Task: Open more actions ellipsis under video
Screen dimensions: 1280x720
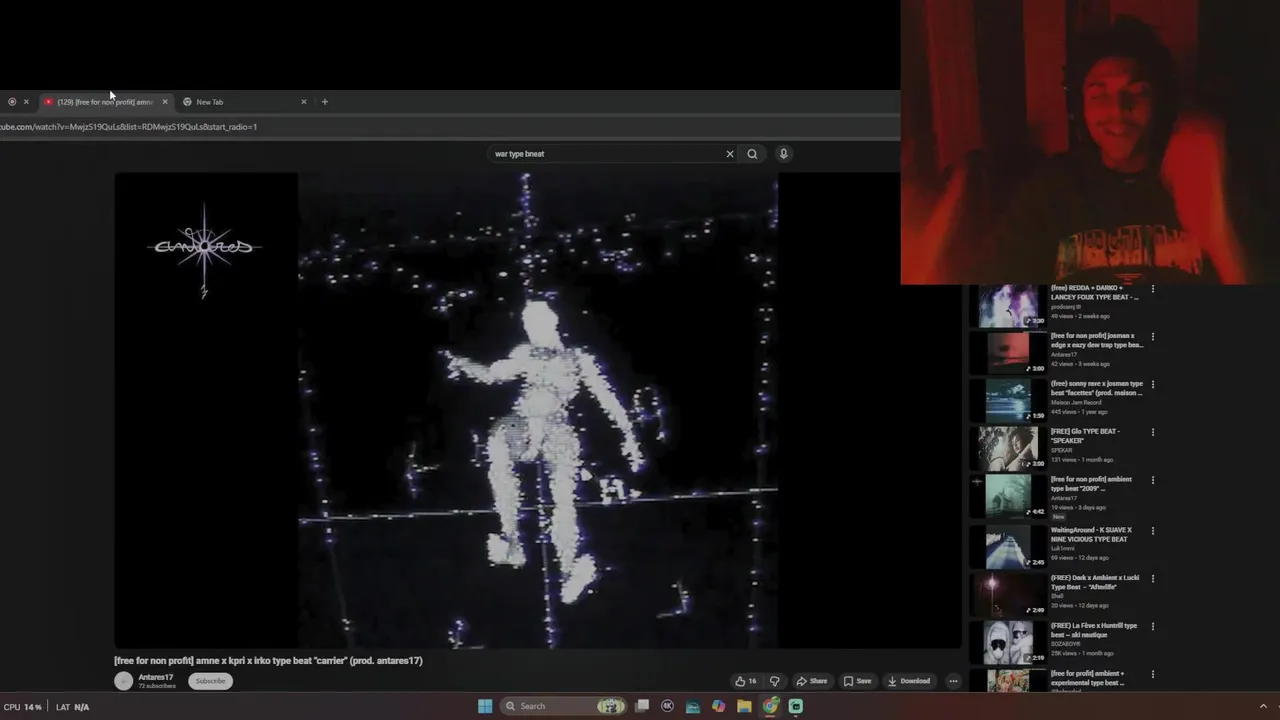Action: click(x=953, y=681)
